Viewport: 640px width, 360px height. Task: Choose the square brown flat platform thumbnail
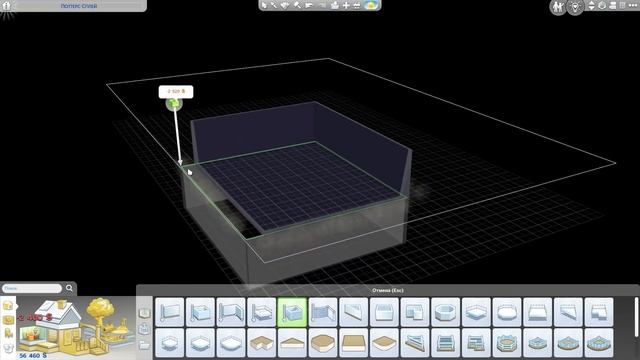pyautogui.click(x=353, y=343)
